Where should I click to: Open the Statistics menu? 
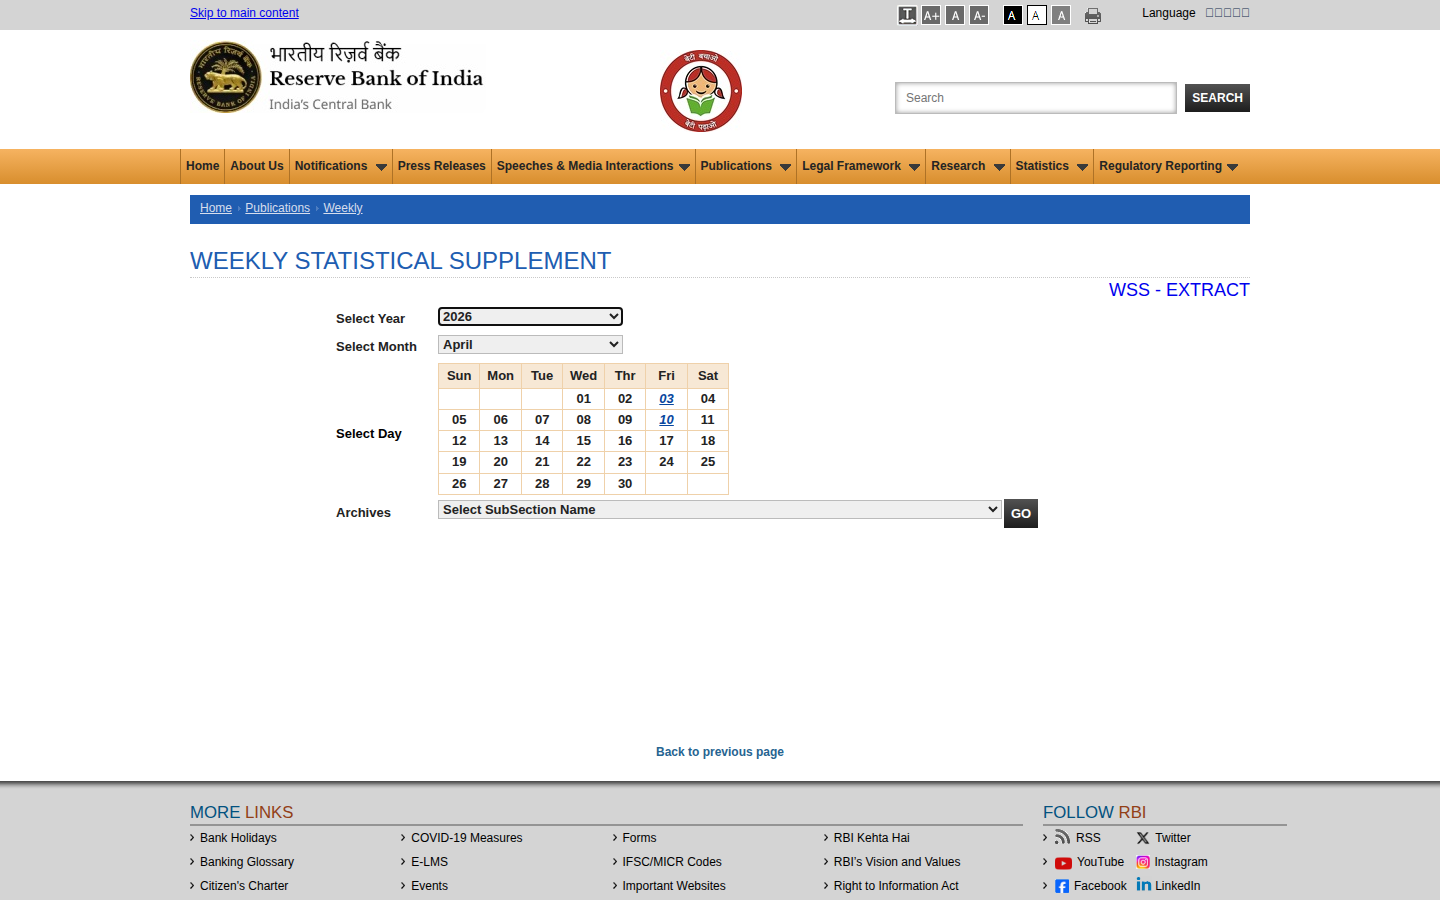click(x=1051, y=166)
